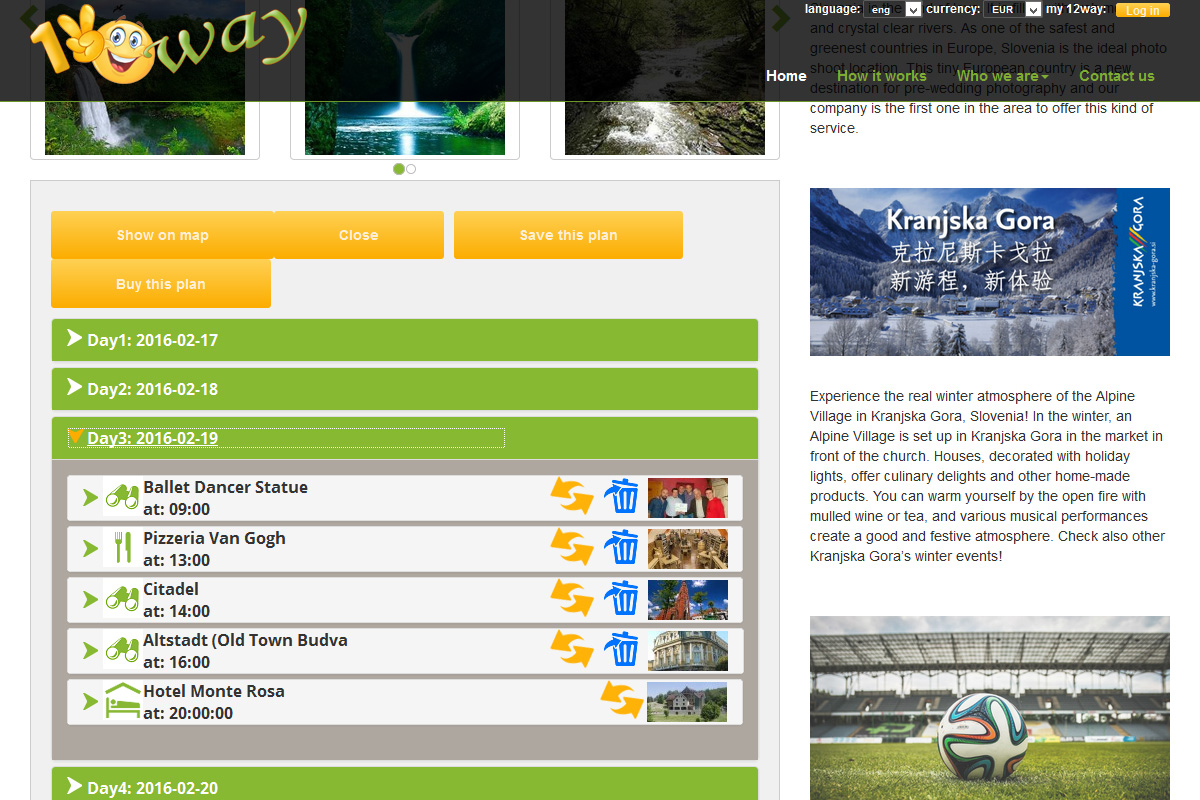This screenshot has width=1200, height=800.
Task: Click the 12way smiley logo
Action: [168, 43]
